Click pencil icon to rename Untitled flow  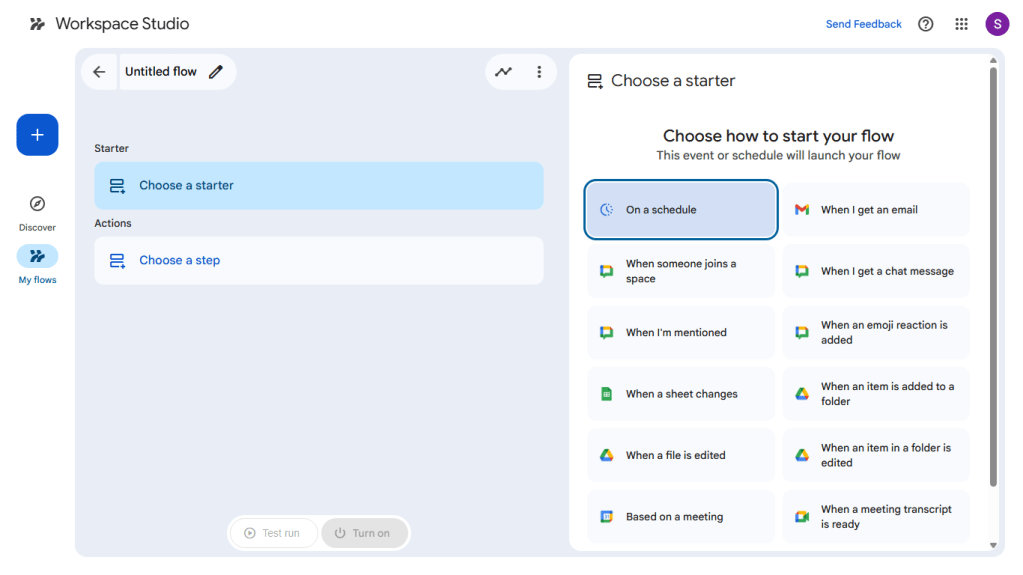pyautogui.click(x=216, y=72)
